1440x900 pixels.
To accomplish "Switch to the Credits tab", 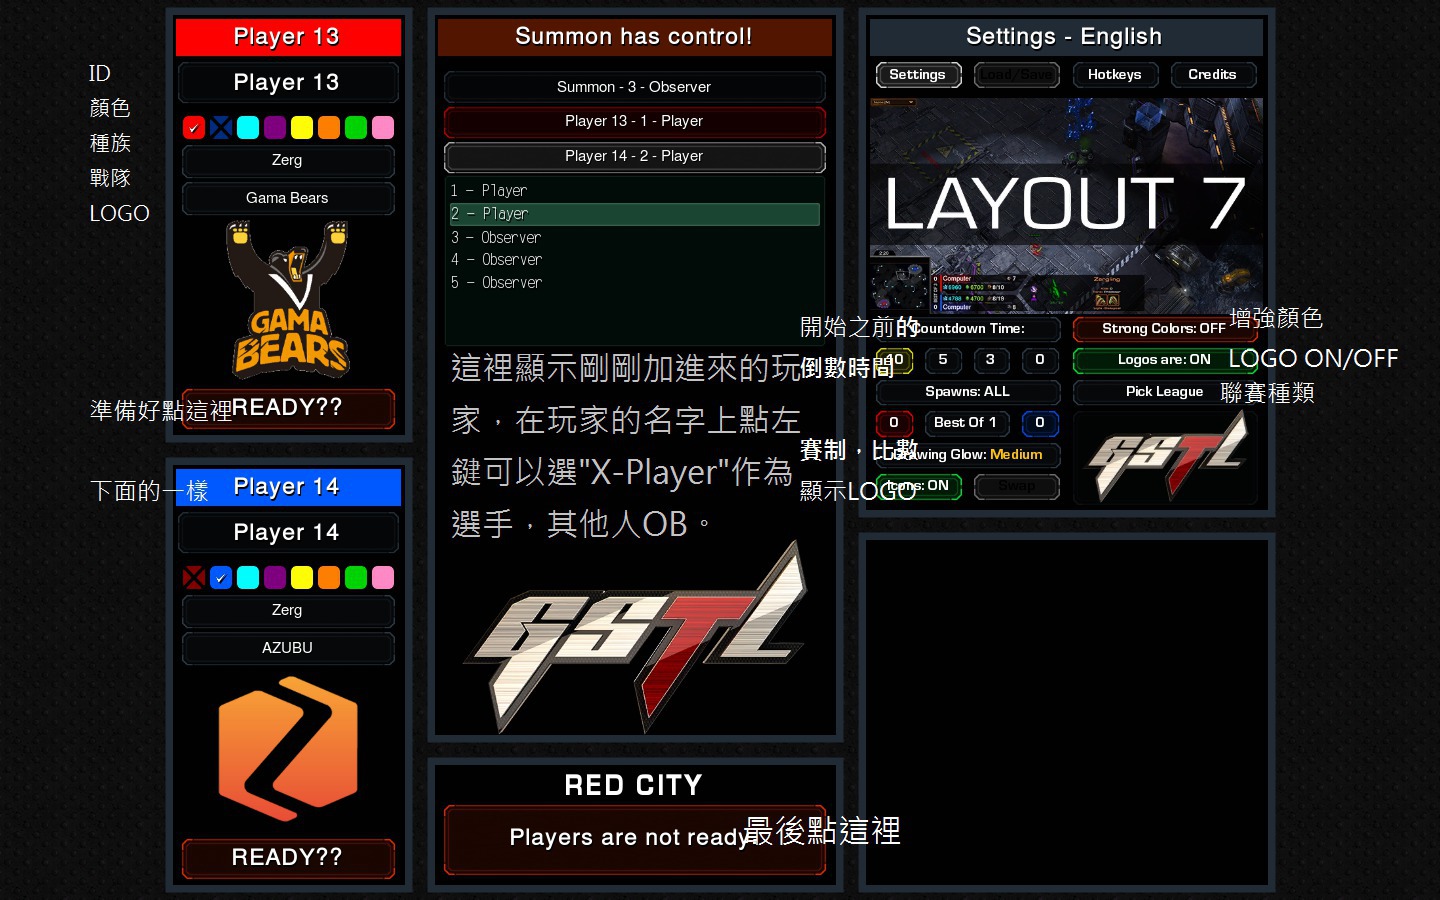I will pos(1213,75).
